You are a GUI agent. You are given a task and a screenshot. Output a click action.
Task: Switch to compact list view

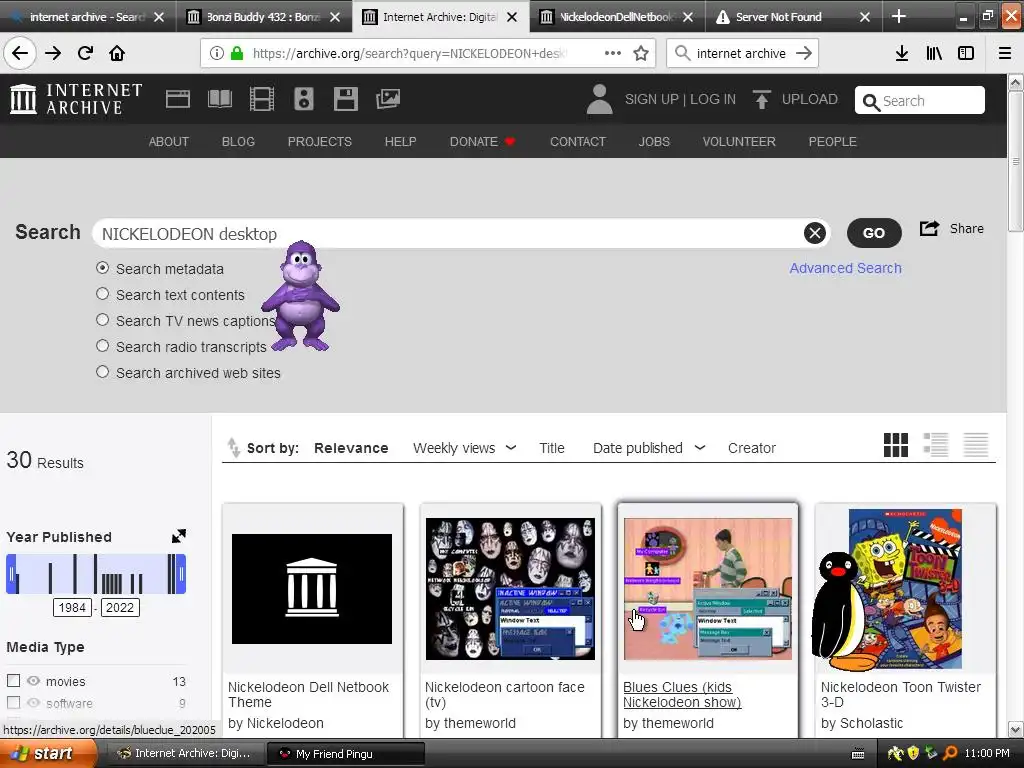pyautogui.click(x=976, y=445)
